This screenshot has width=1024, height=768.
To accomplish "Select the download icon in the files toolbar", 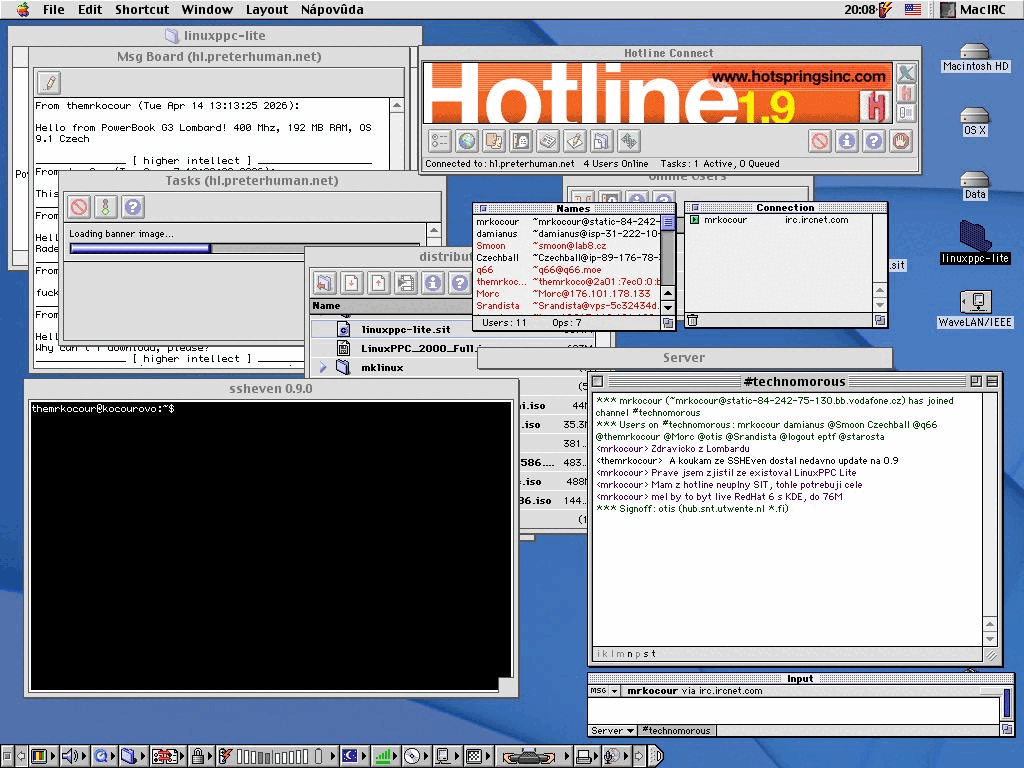I will (350, 283).
